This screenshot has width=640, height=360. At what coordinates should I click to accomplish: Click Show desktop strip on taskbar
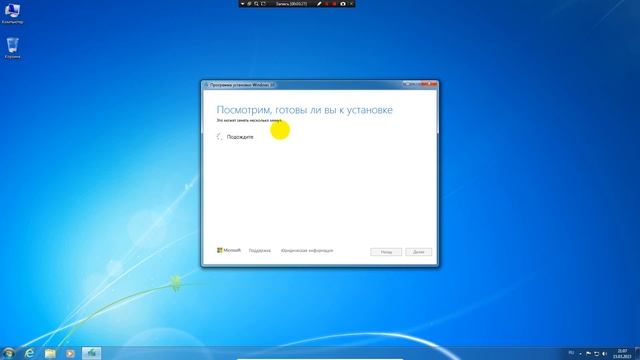click(x=637, y=353)
